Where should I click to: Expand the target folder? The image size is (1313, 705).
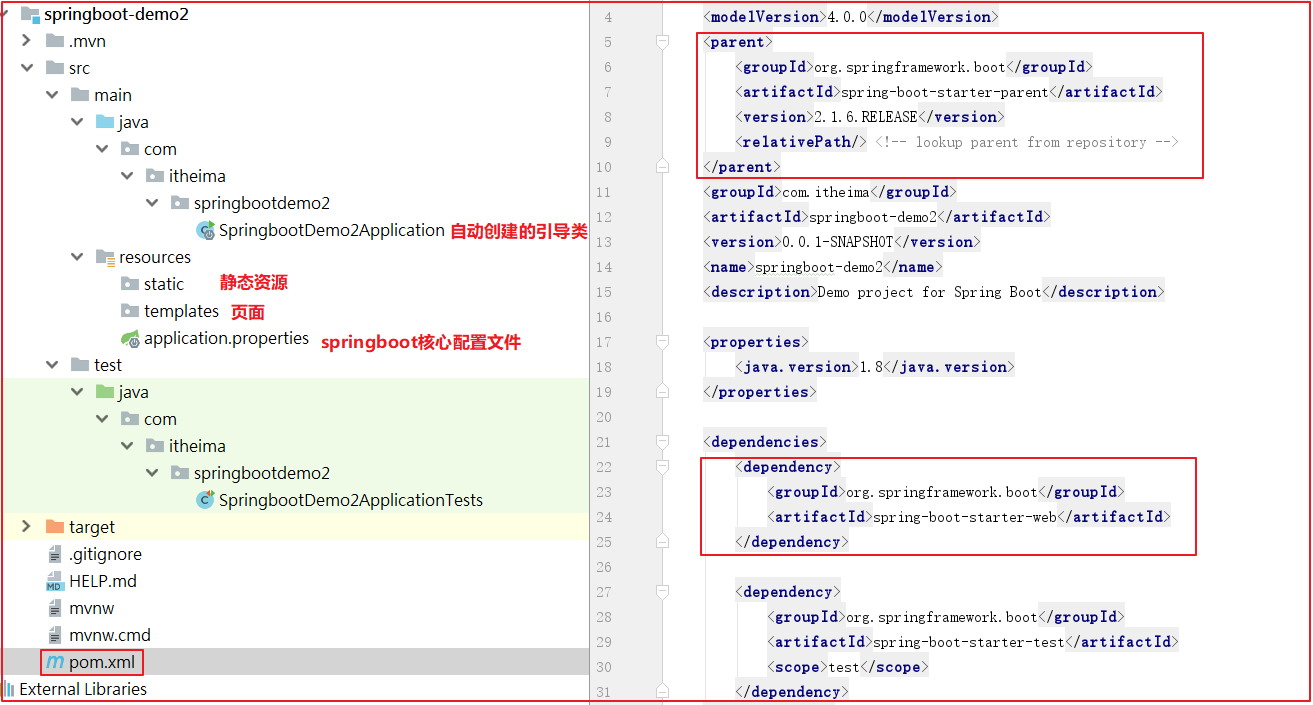27,527
